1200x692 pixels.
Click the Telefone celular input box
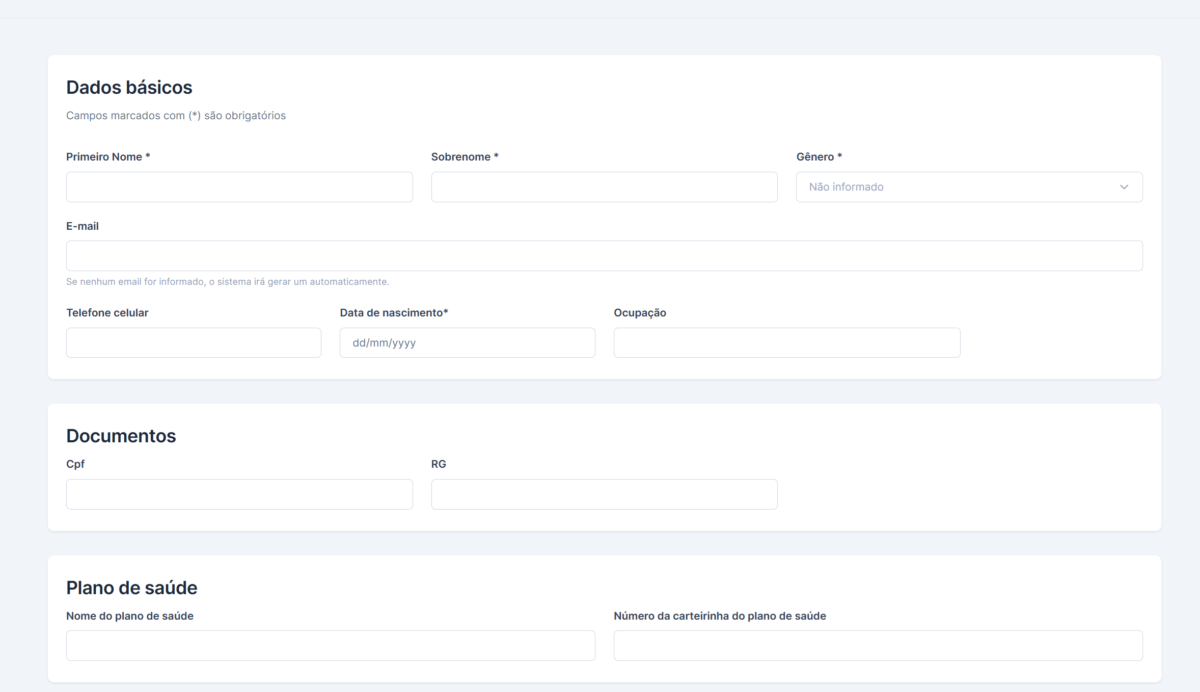(x=194, y=343)
